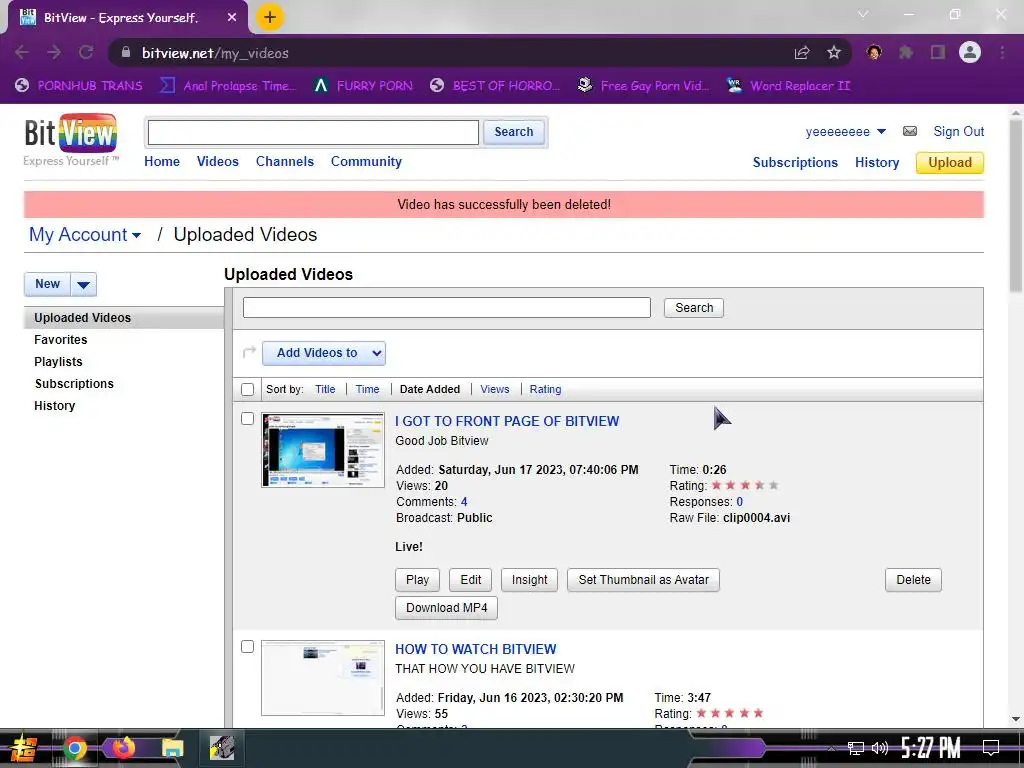The width and height of the screenshot is (1024, 768).
Task: Sort videos by Rating
Action: 545,389
